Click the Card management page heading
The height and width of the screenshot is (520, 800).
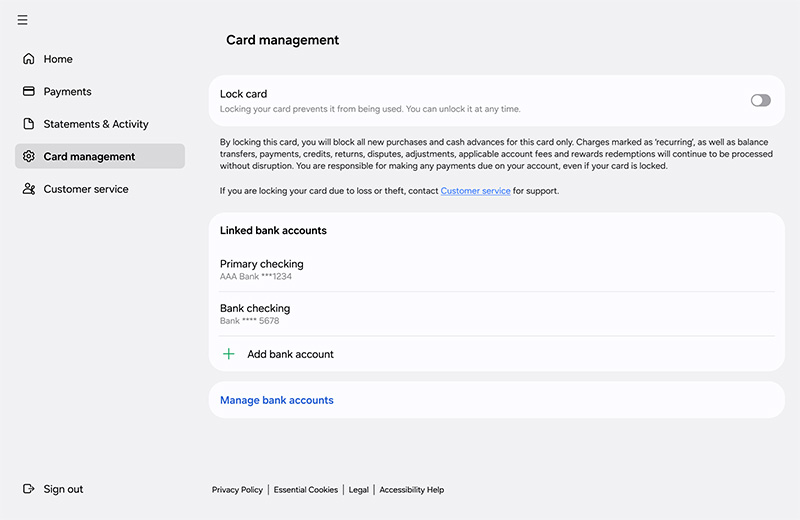click(283, 40)
